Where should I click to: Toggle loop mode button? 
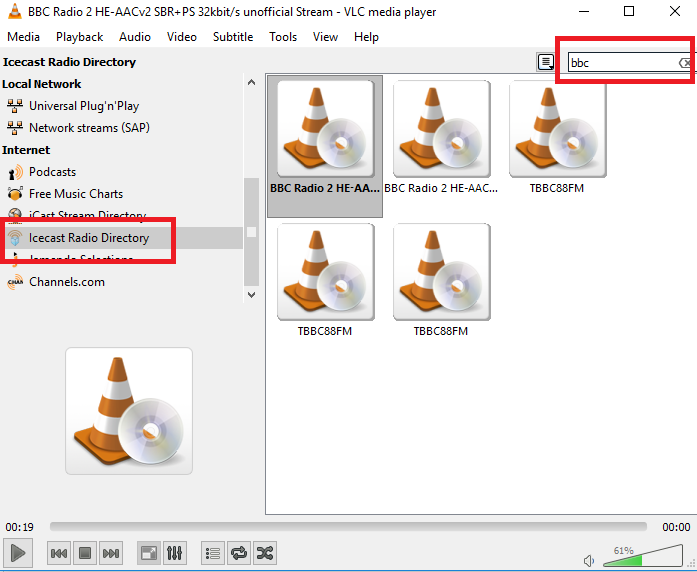(x=239, y=553)
